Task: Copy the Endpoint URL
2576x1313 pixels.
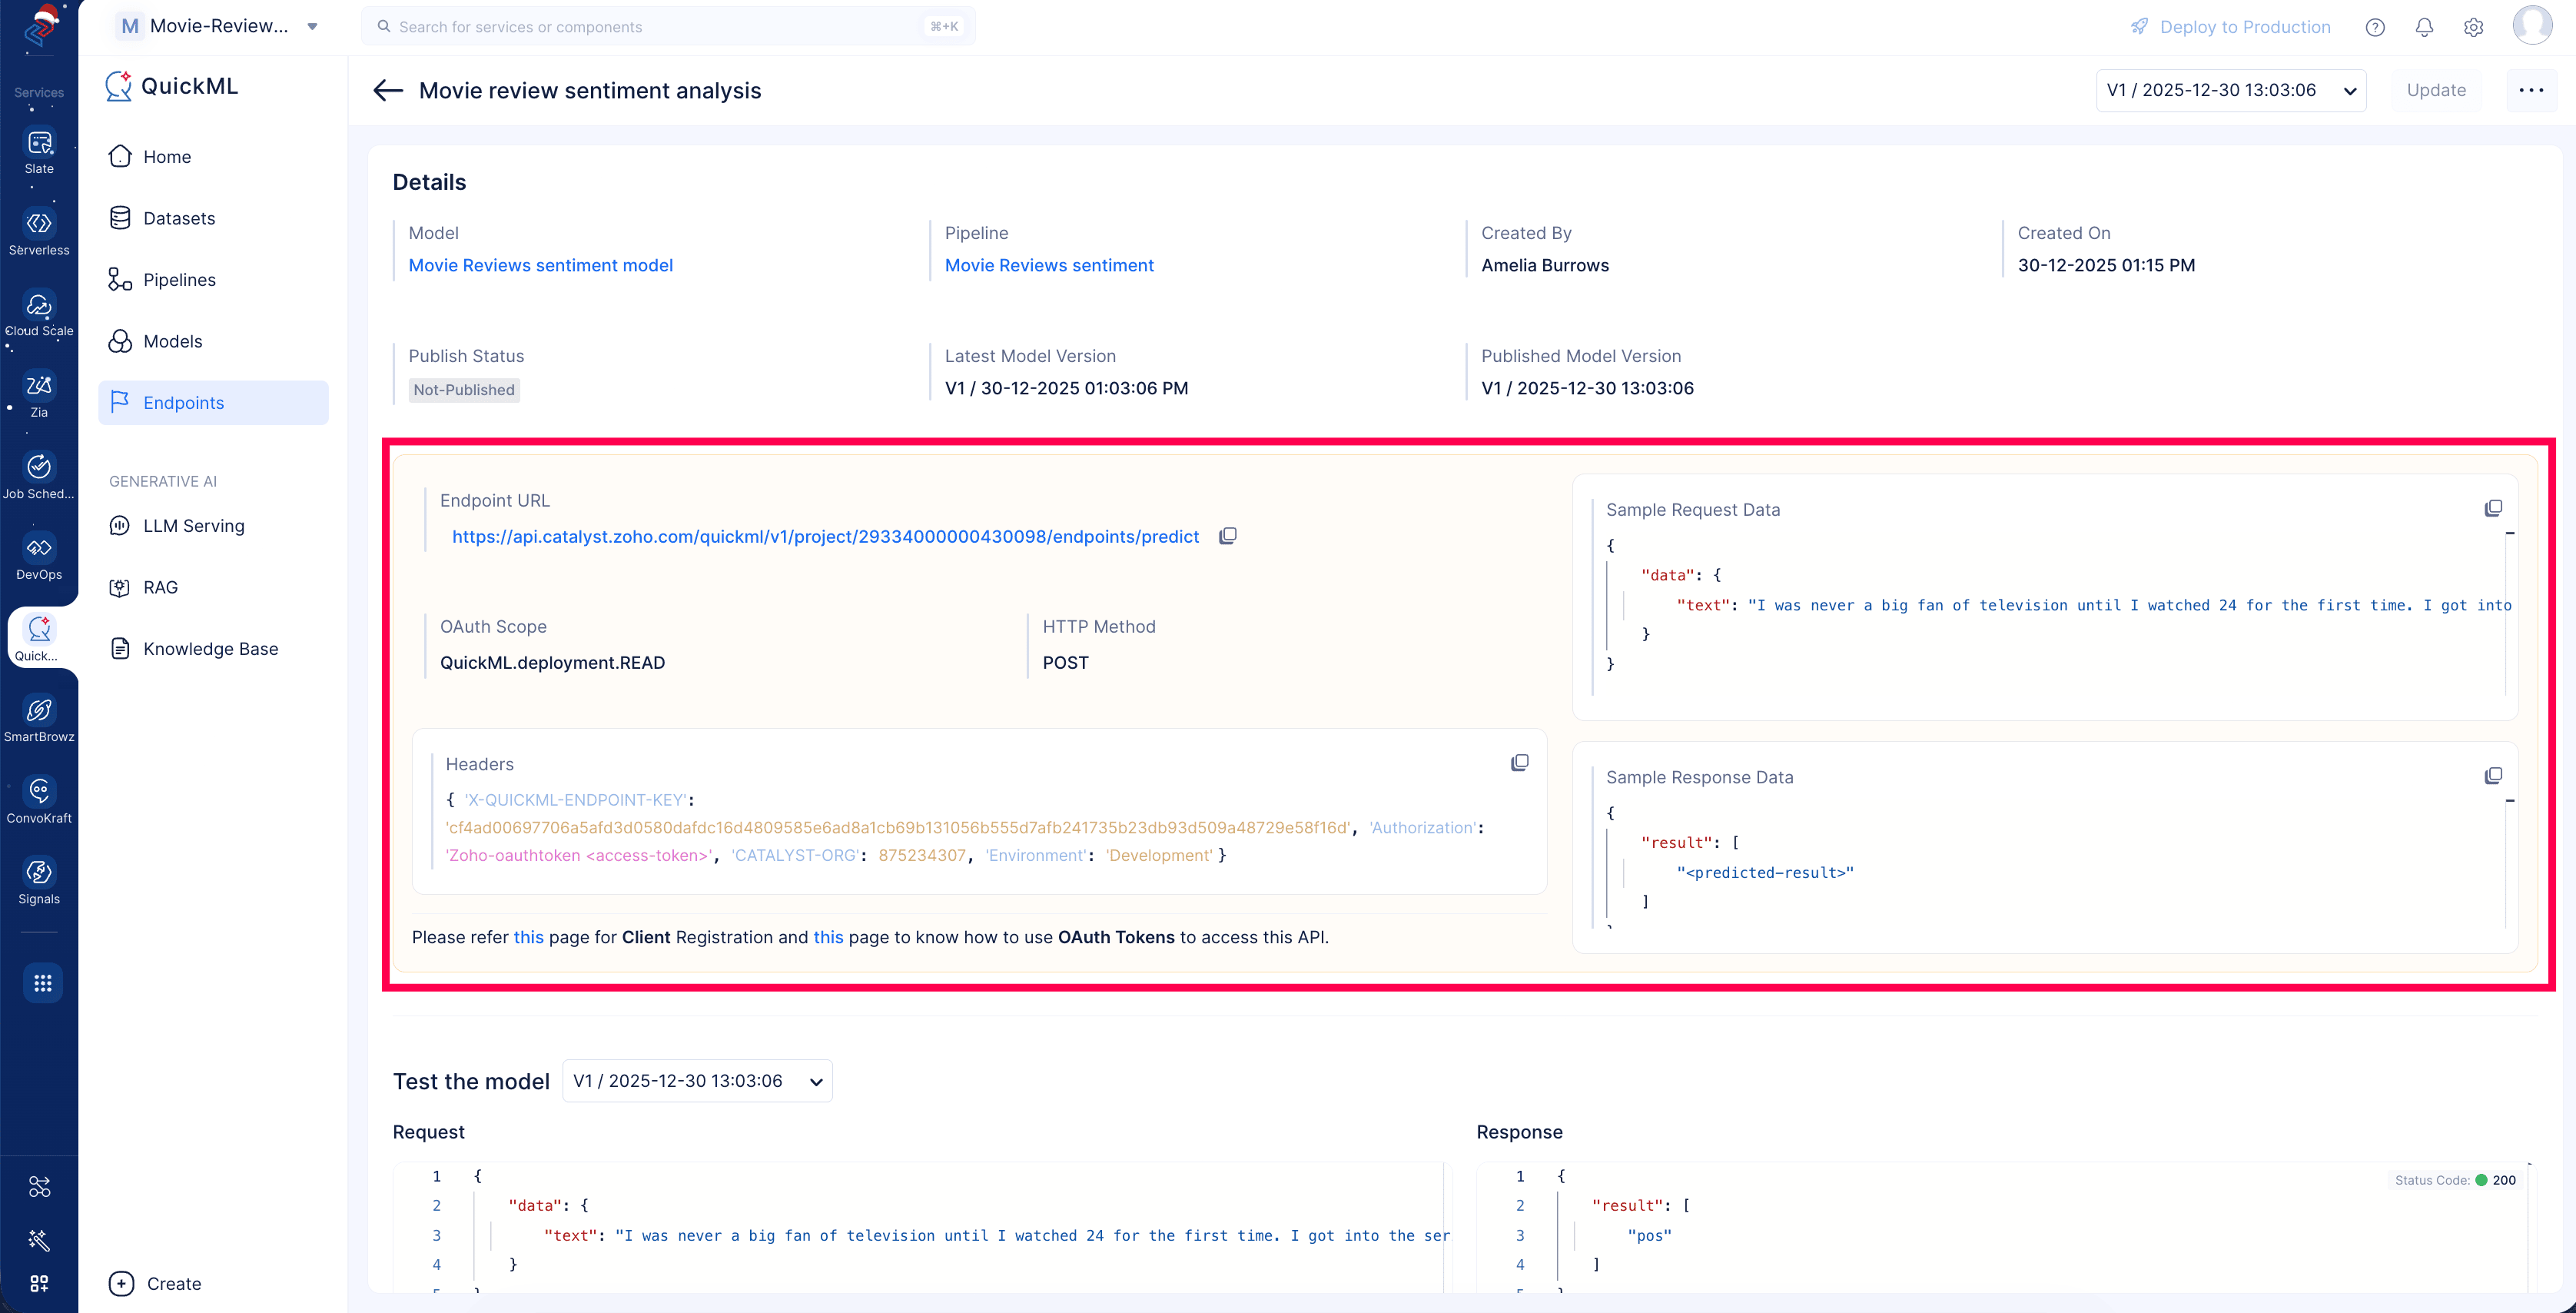Action: [1228, 536]
